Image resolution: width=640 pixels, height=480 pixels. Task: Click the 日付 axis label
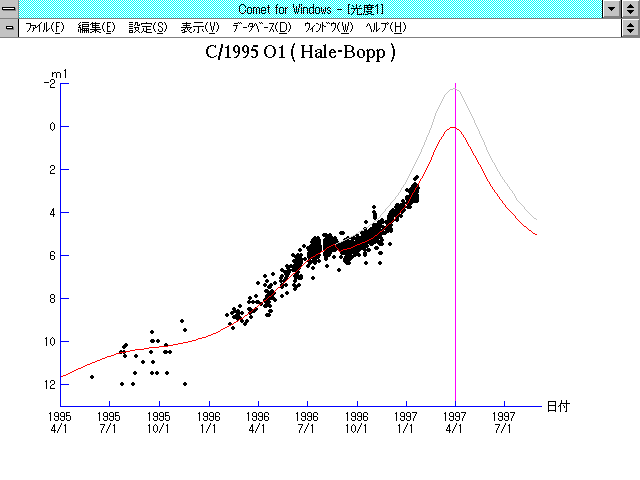(558, 406)
